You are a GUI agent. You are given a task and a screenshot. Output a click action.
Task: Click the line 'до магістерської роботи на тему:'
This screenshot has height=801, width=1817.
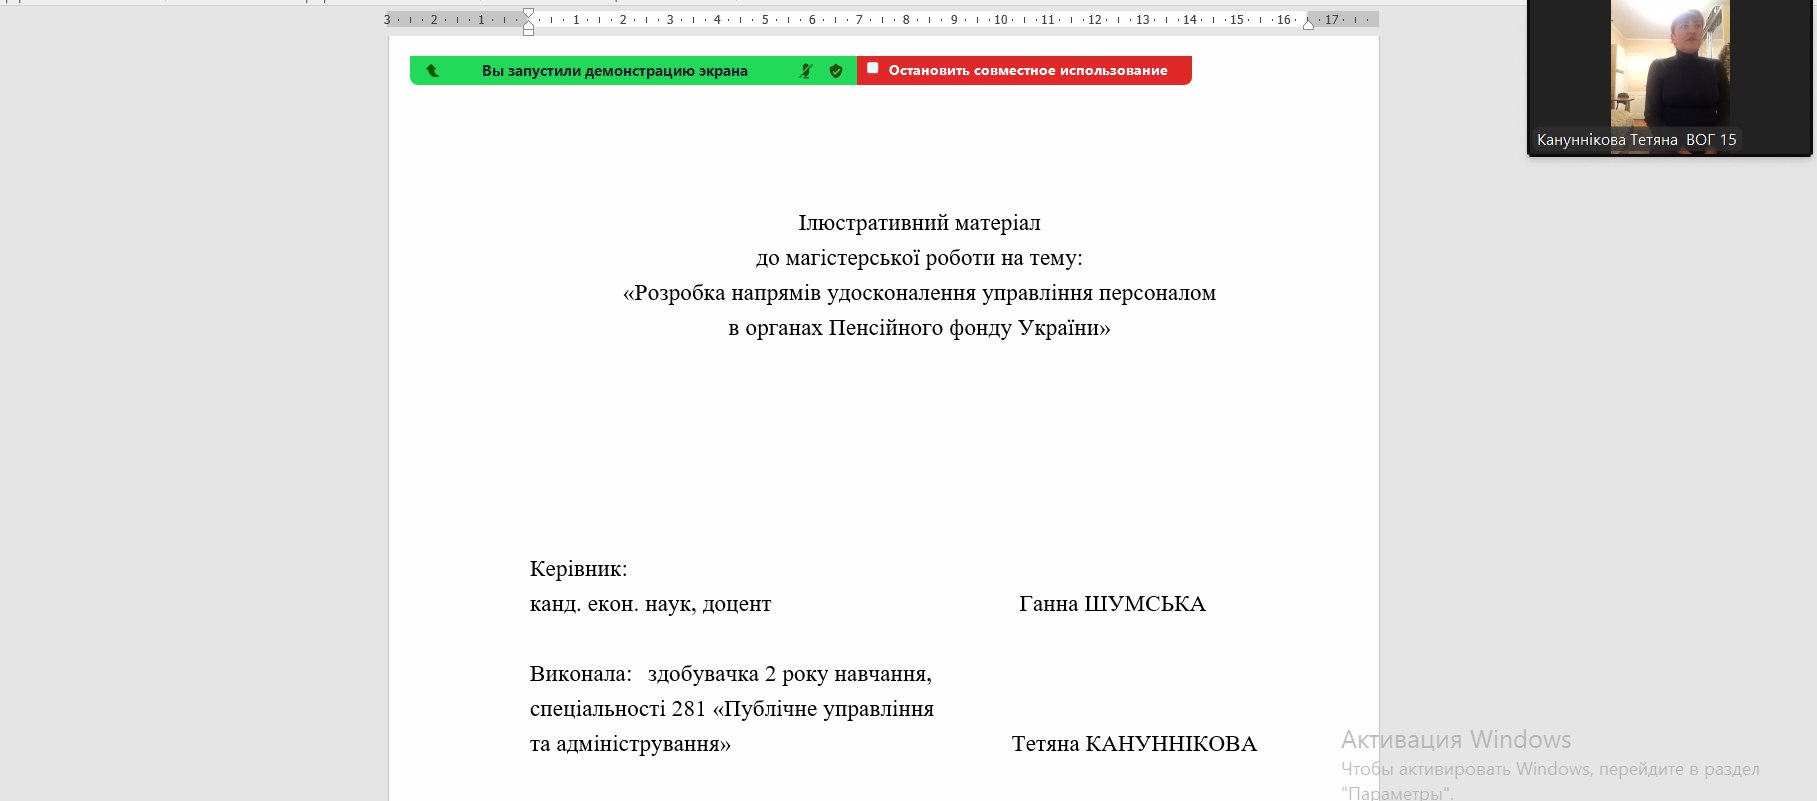coord(919,258)
